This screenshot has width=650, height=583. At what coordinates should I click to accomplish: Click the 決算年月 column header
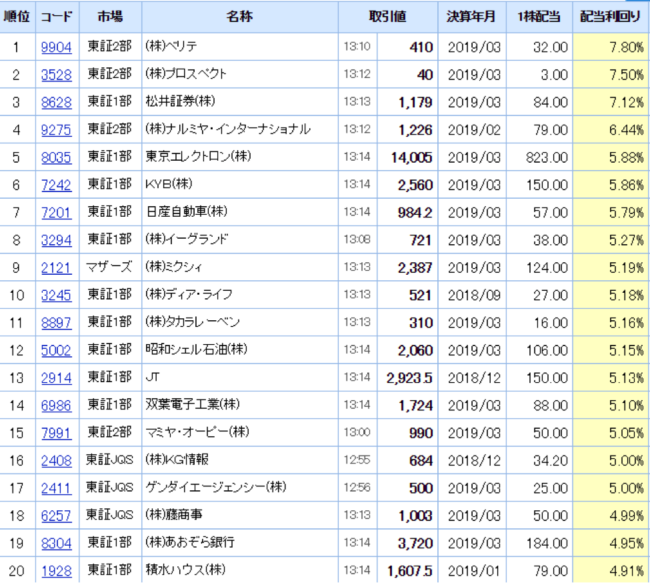click(x=470, y=18)
